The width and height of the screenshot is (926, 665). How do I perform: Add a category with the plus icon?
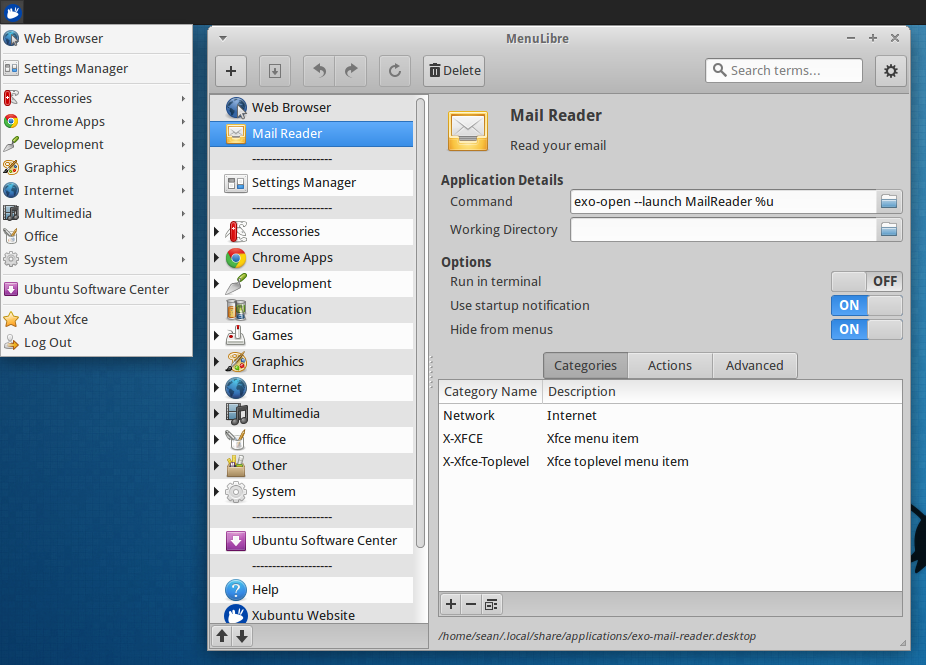point(450,604)
